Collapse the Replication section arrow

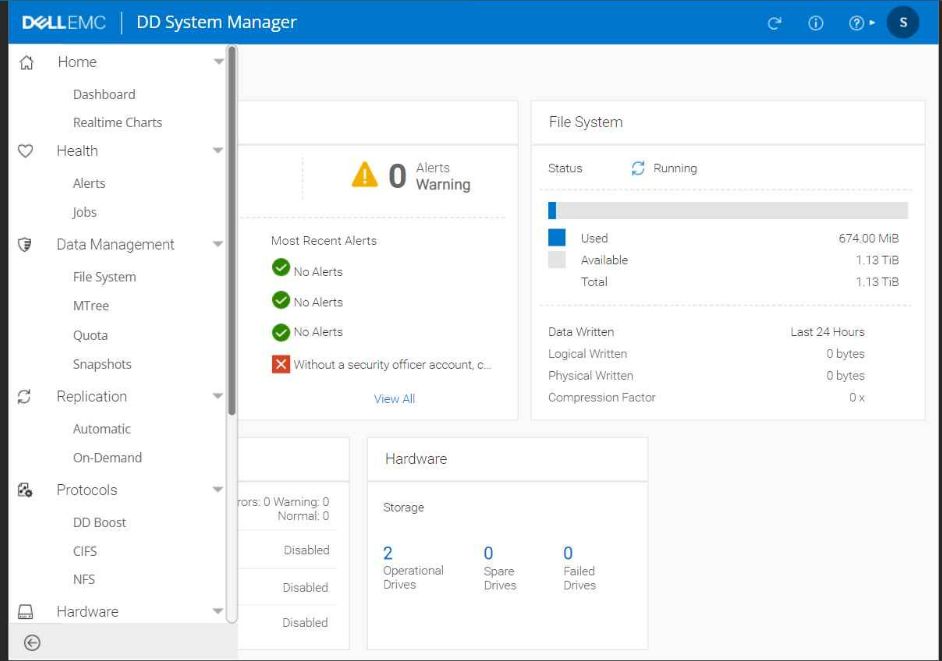click(x=218, y=396)
